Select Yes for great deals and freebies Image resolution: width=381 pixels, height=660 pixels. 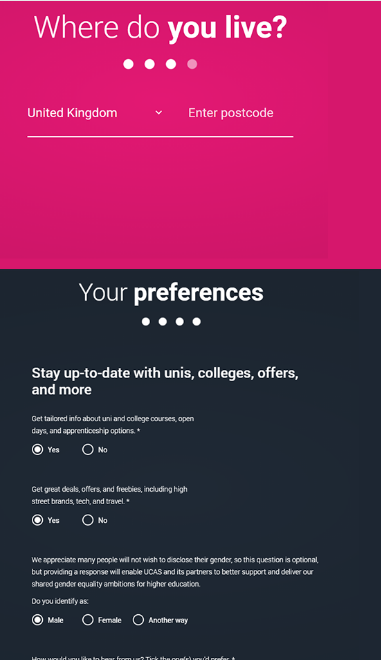click(37, 520)
